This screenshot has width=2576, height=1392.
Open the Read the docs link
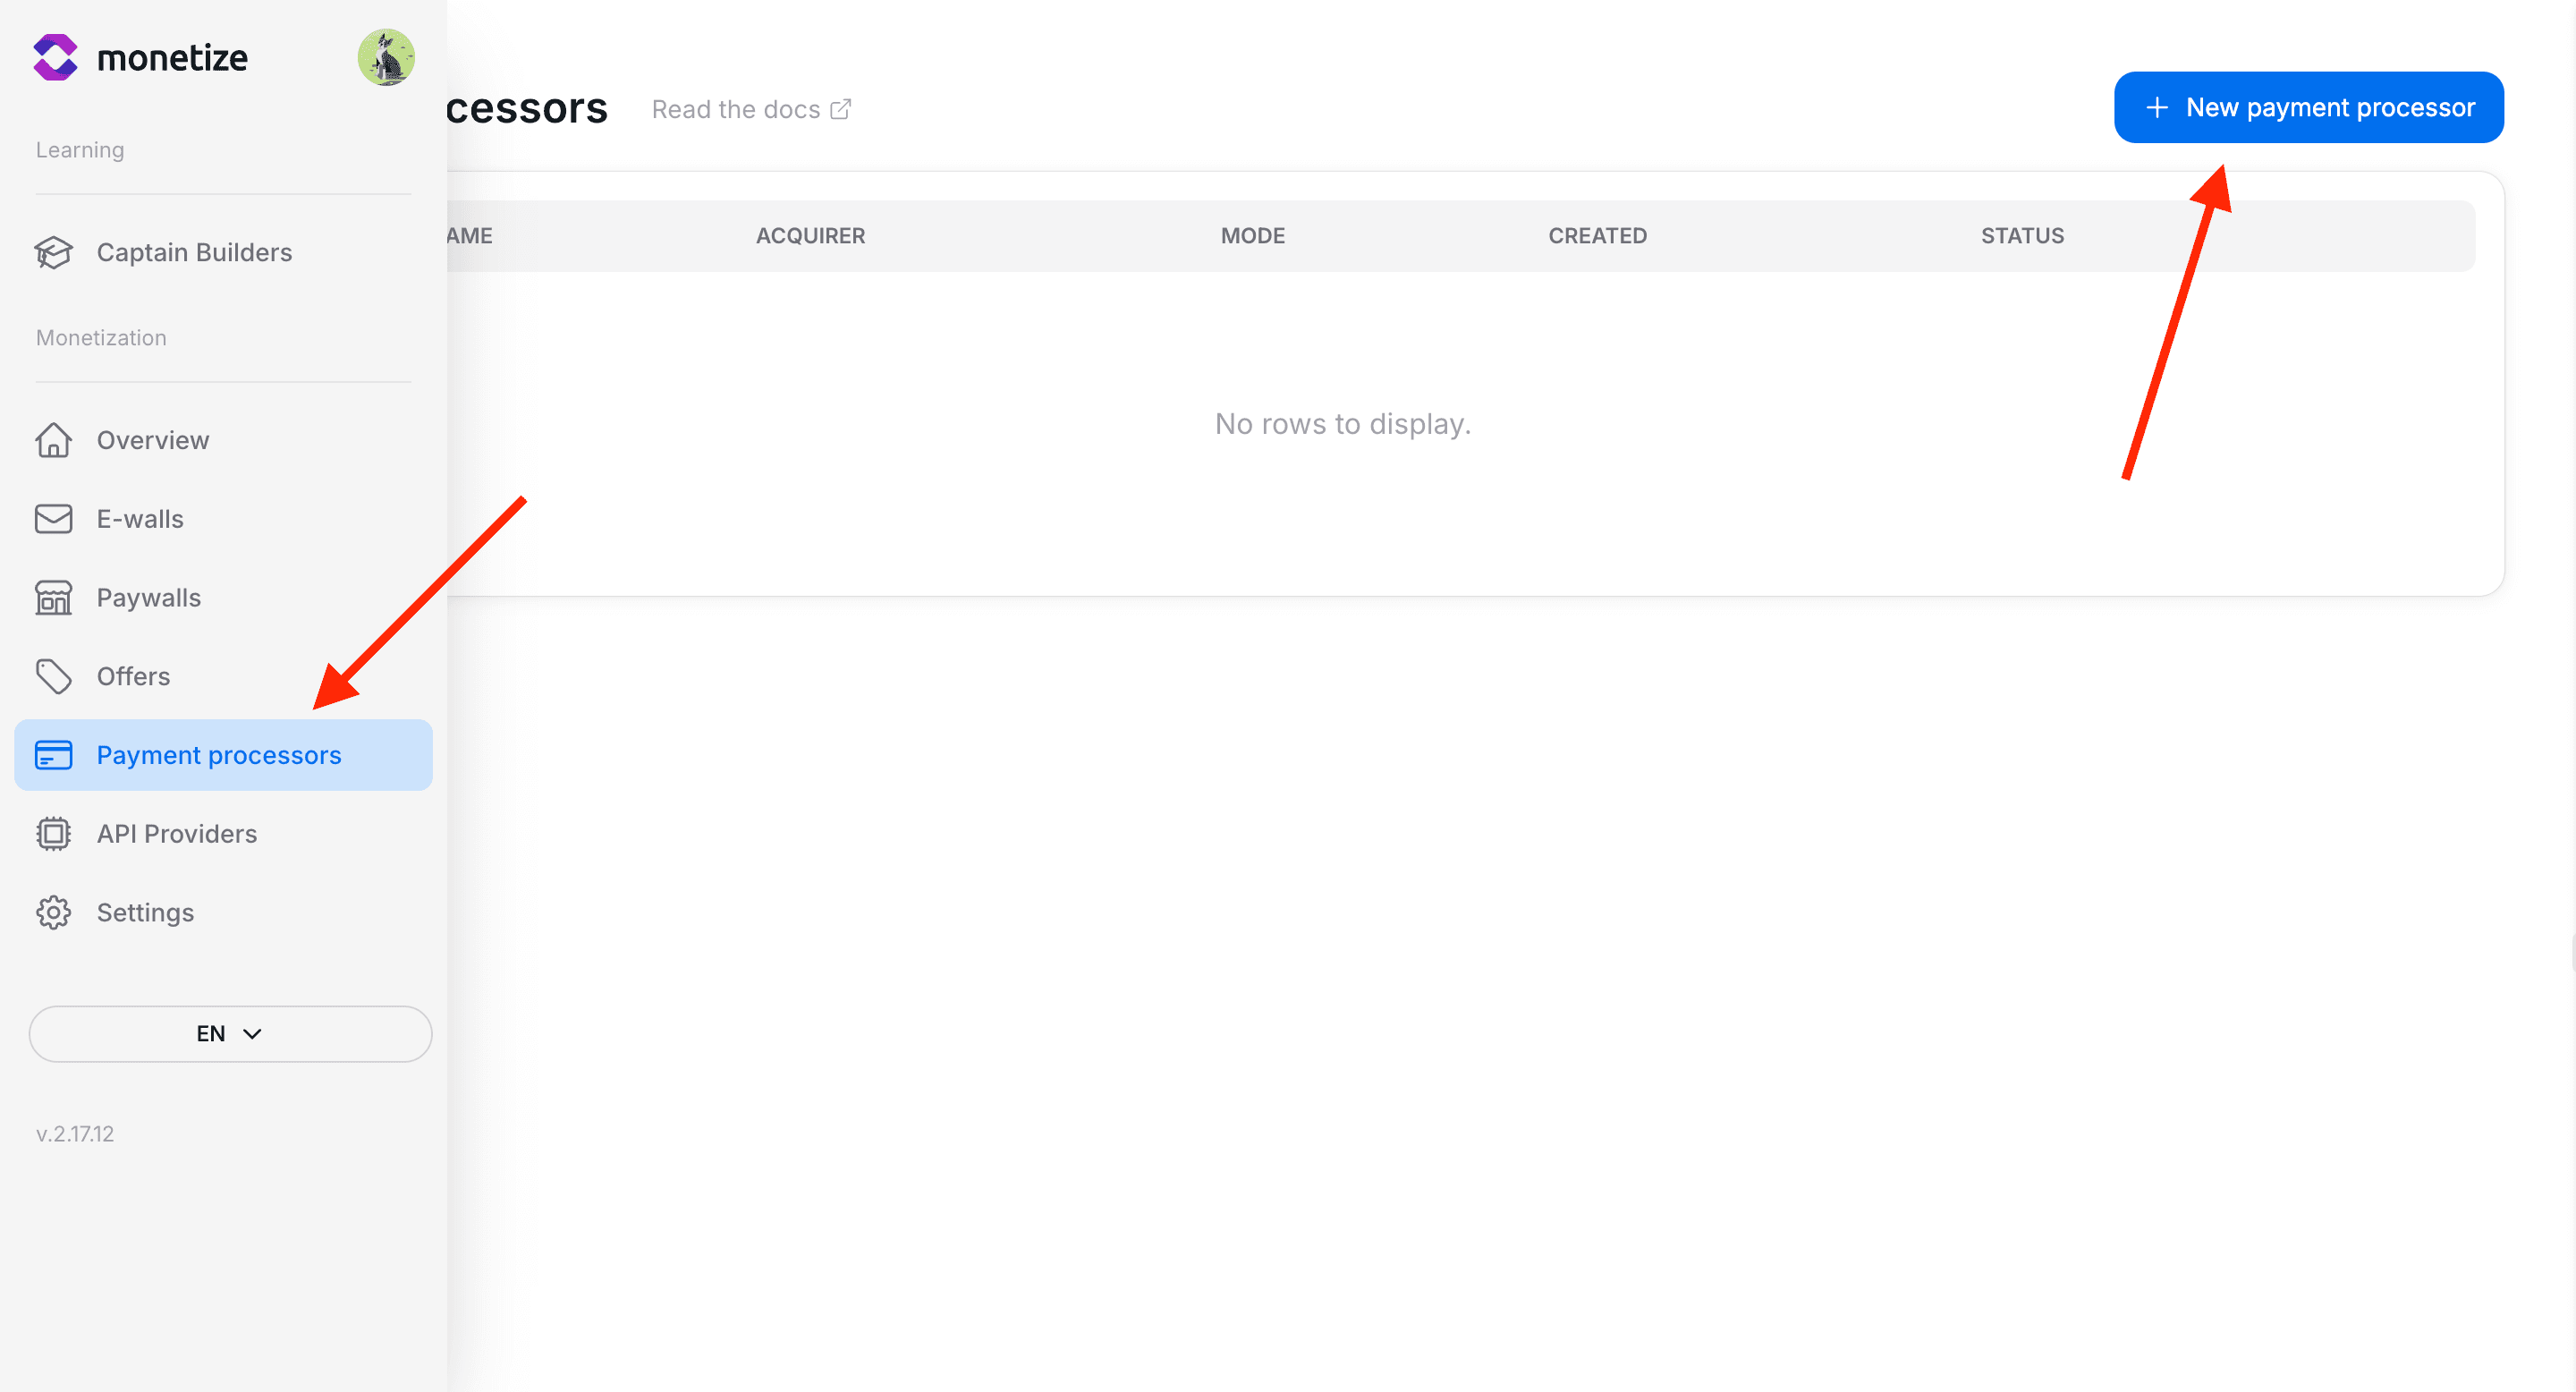[736, 108]
